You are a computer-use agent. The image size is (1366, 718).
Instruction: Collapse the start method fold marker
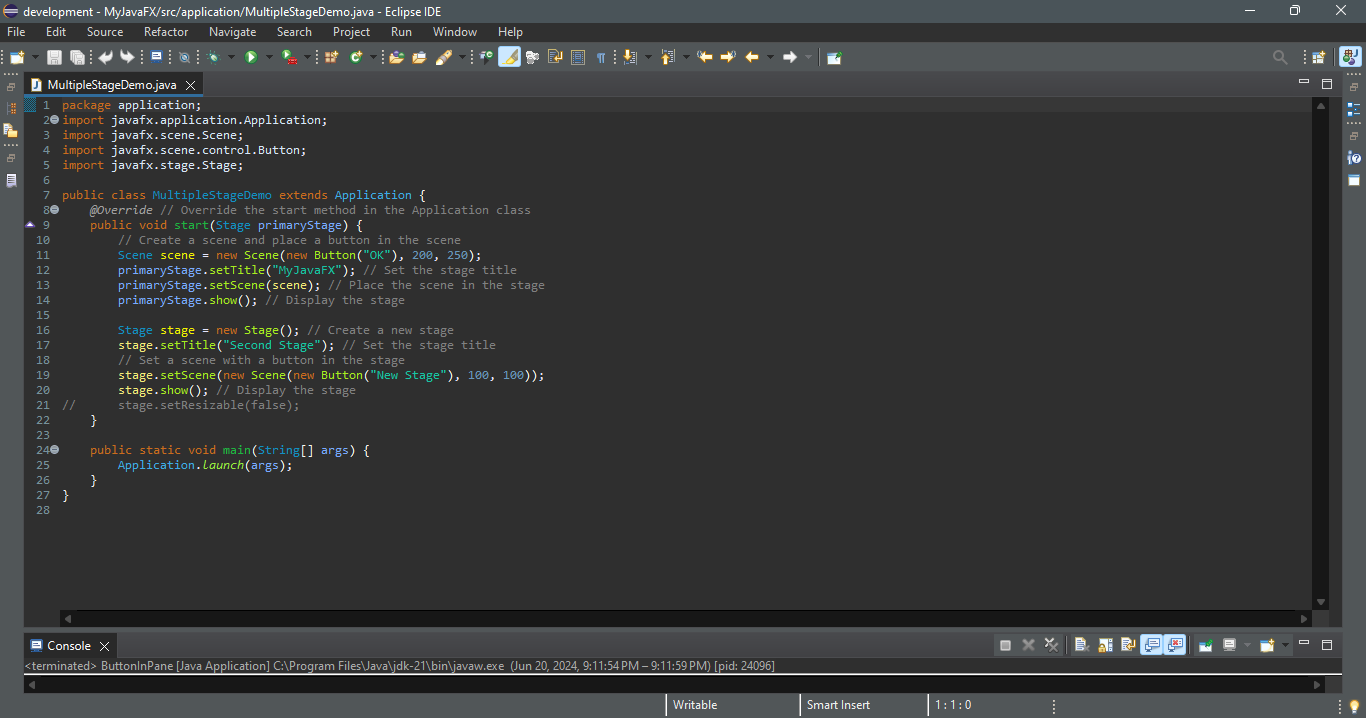tap(54, 210)
